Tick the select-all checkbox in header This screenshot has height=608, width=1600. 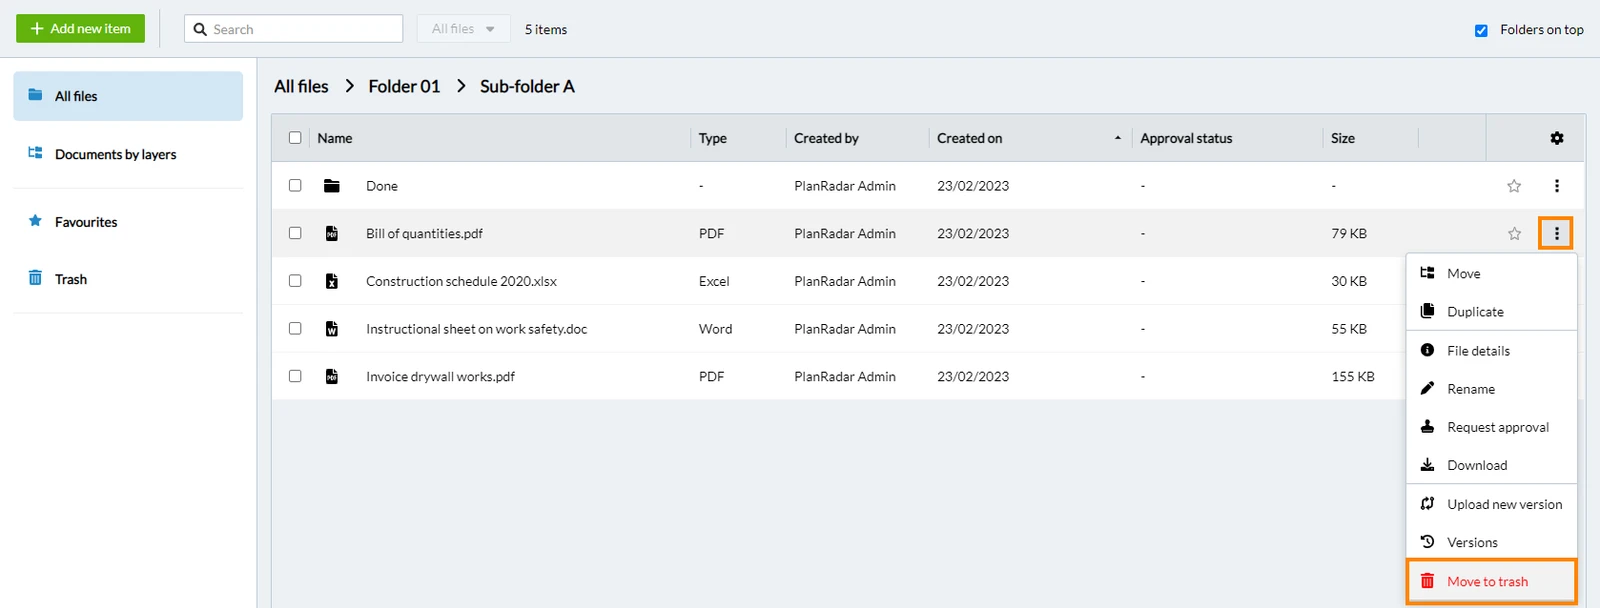click(295, 138)
